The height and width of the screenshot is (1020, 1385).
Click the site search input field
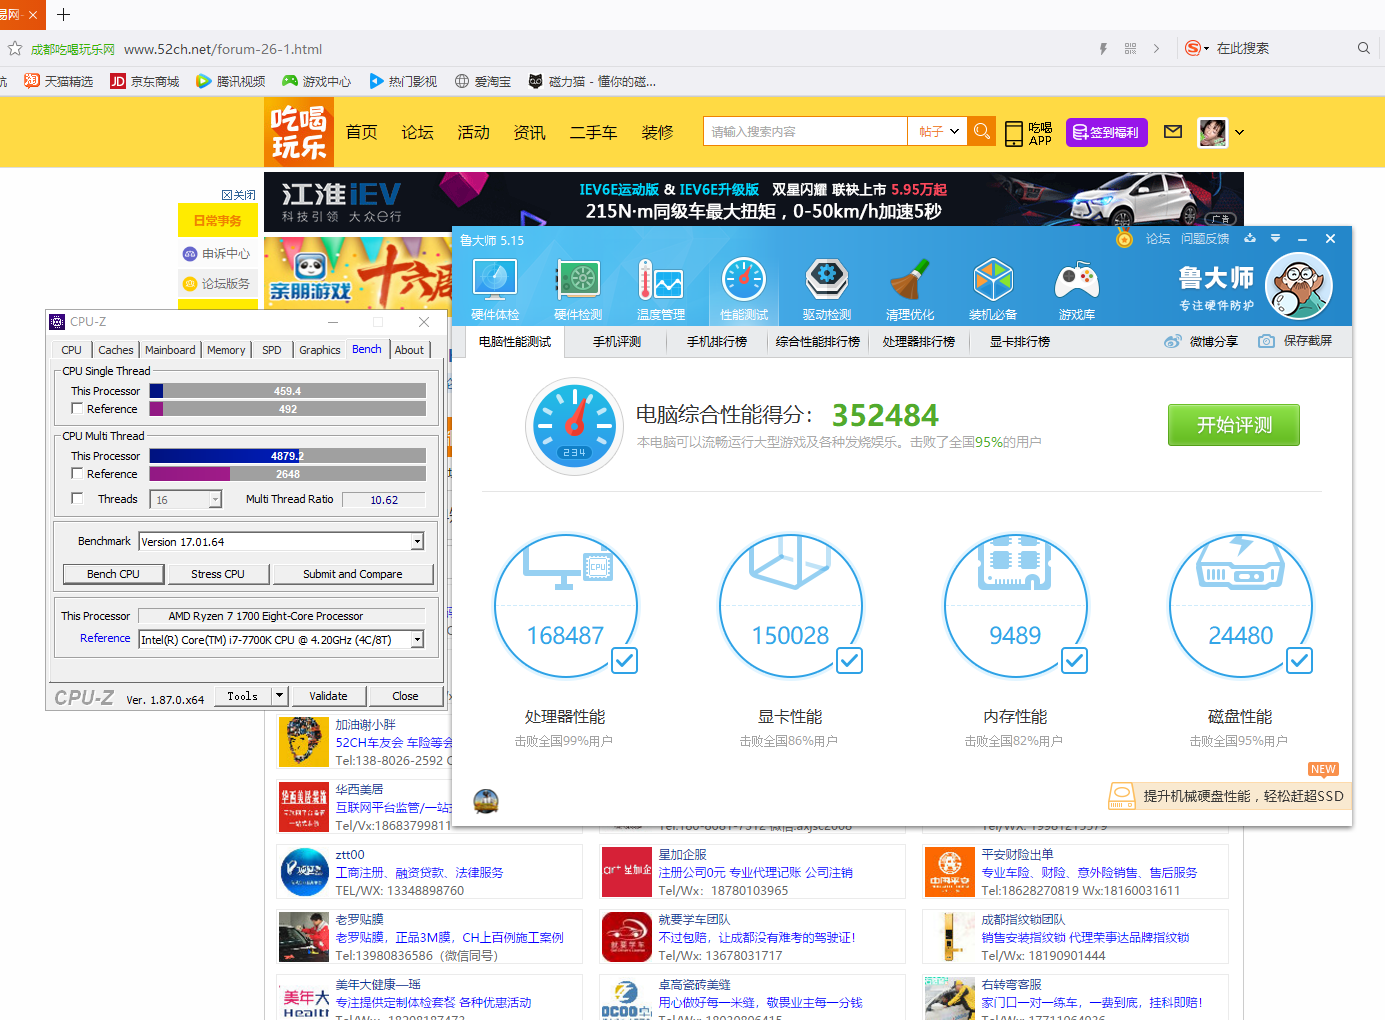805,131
